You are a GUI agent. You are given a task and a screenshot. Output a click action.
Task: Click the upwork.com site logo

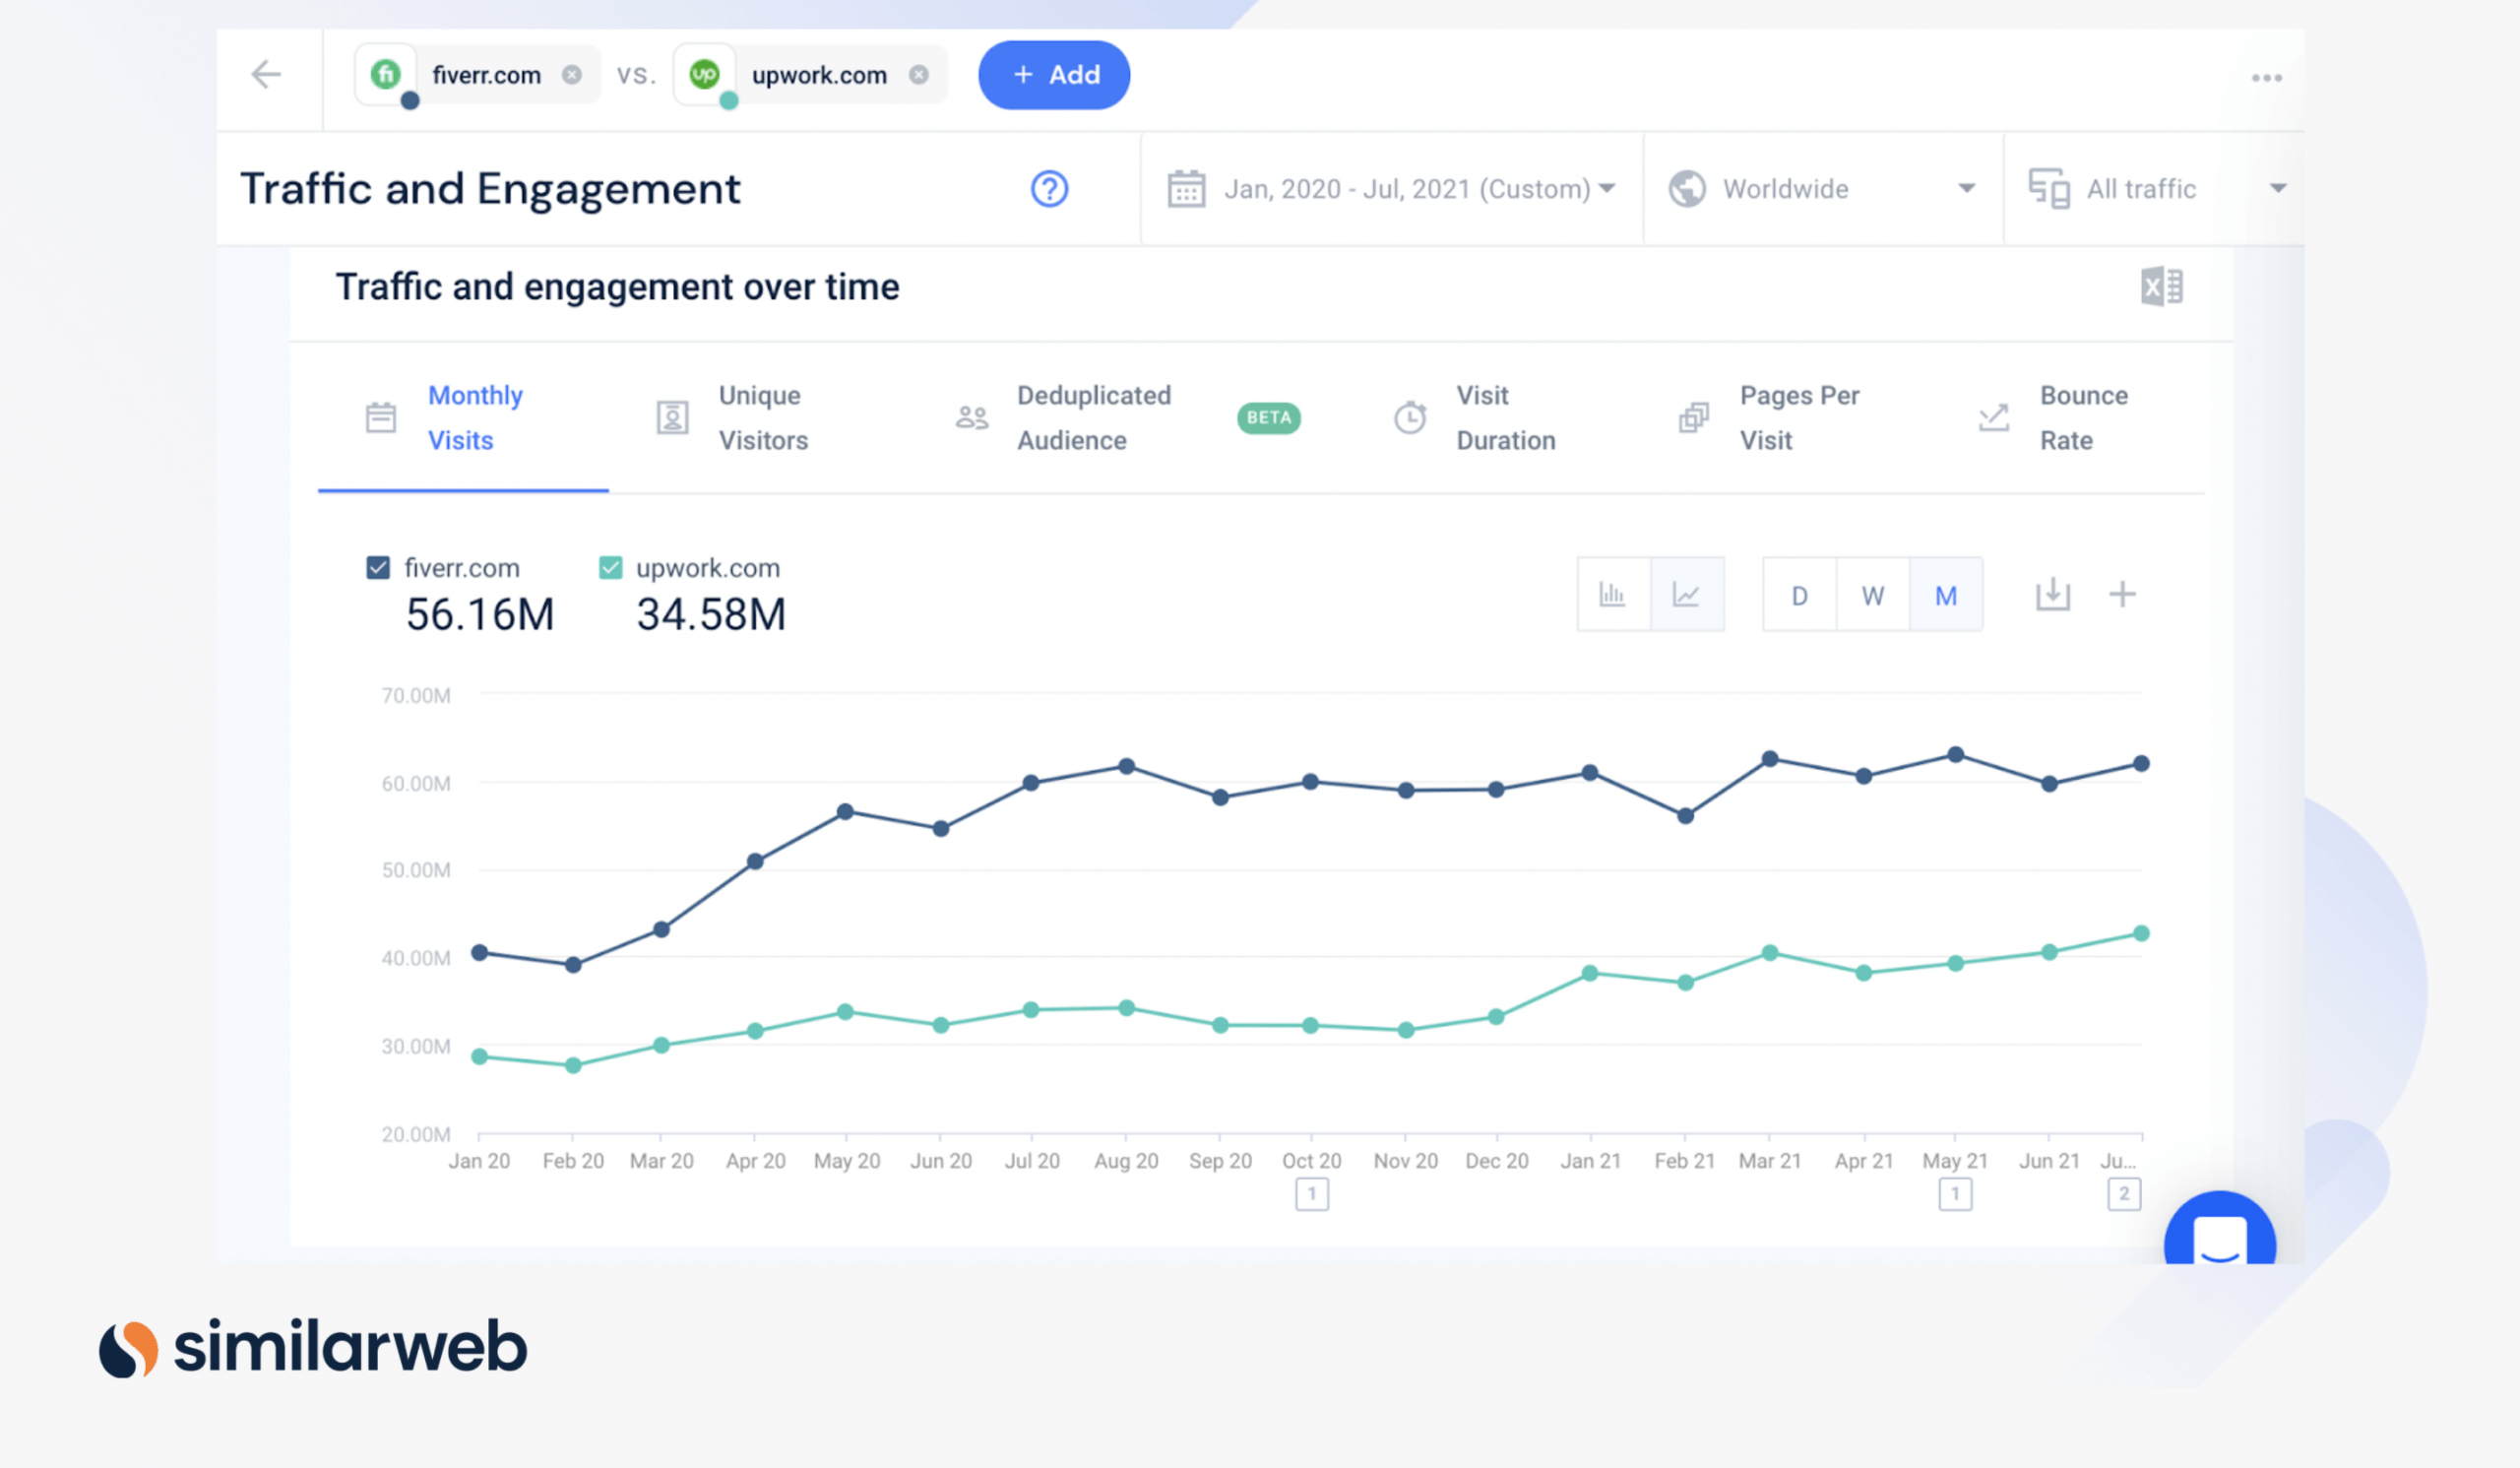[705, 74]
